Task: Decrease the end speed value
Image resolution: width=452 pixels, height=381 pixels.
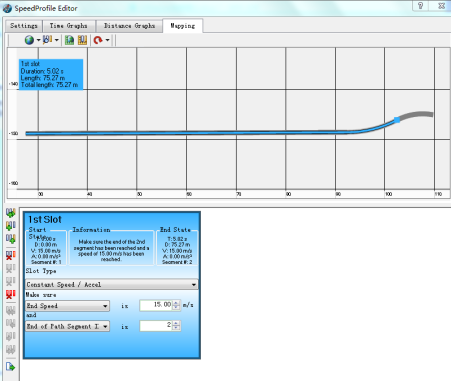Action: [x=176, y=308]
